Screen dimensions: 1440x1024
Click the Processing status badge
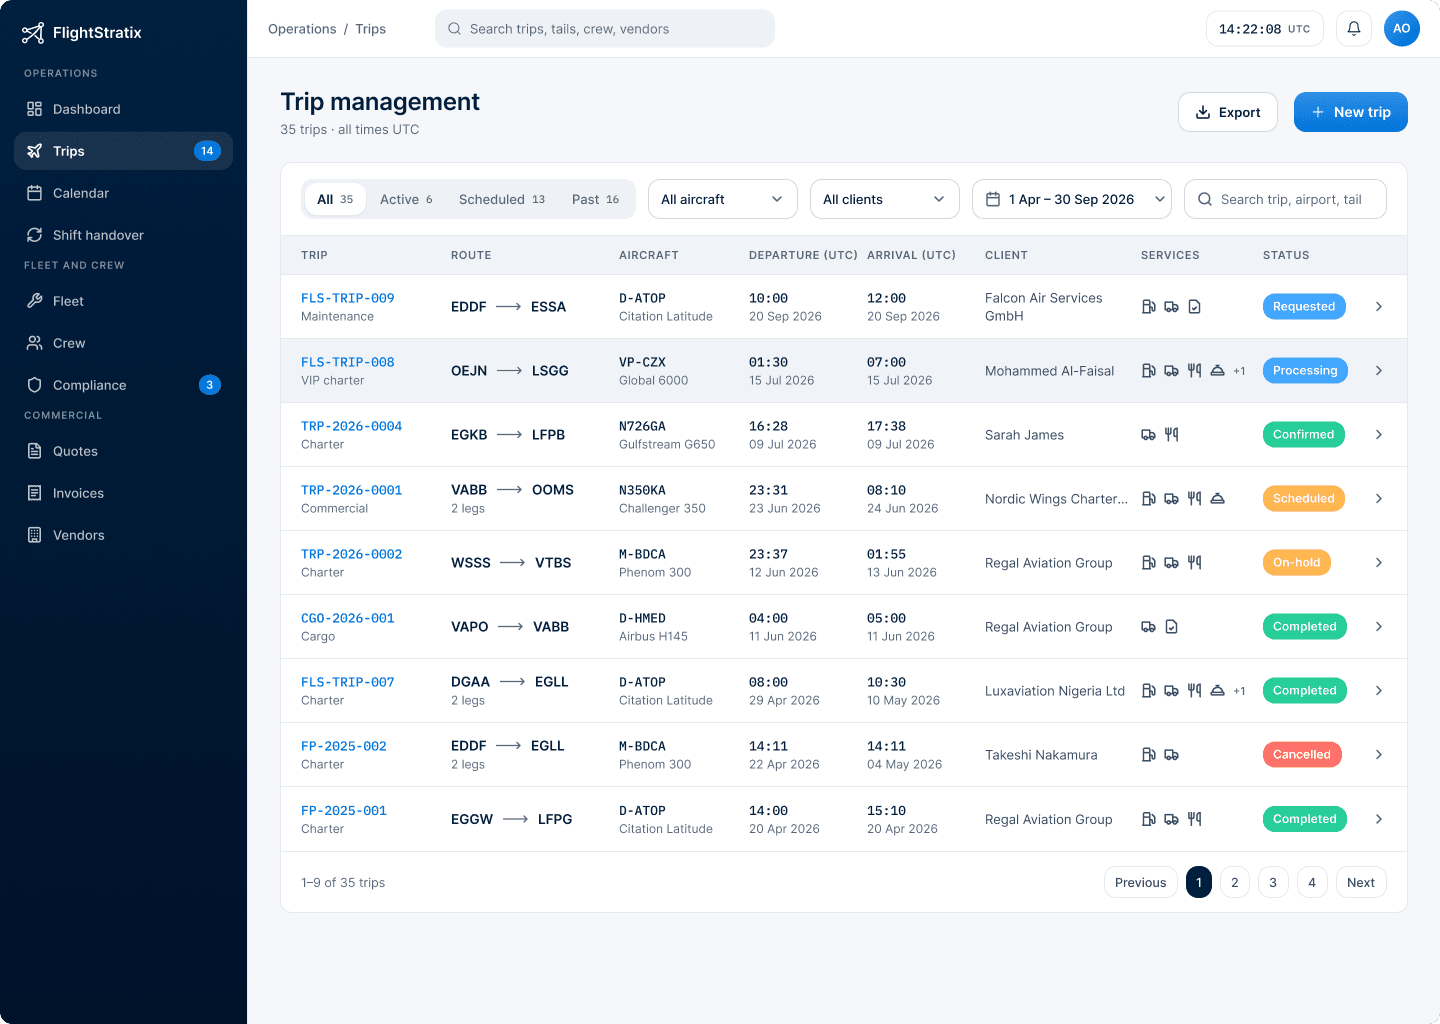pos(1305,371)
